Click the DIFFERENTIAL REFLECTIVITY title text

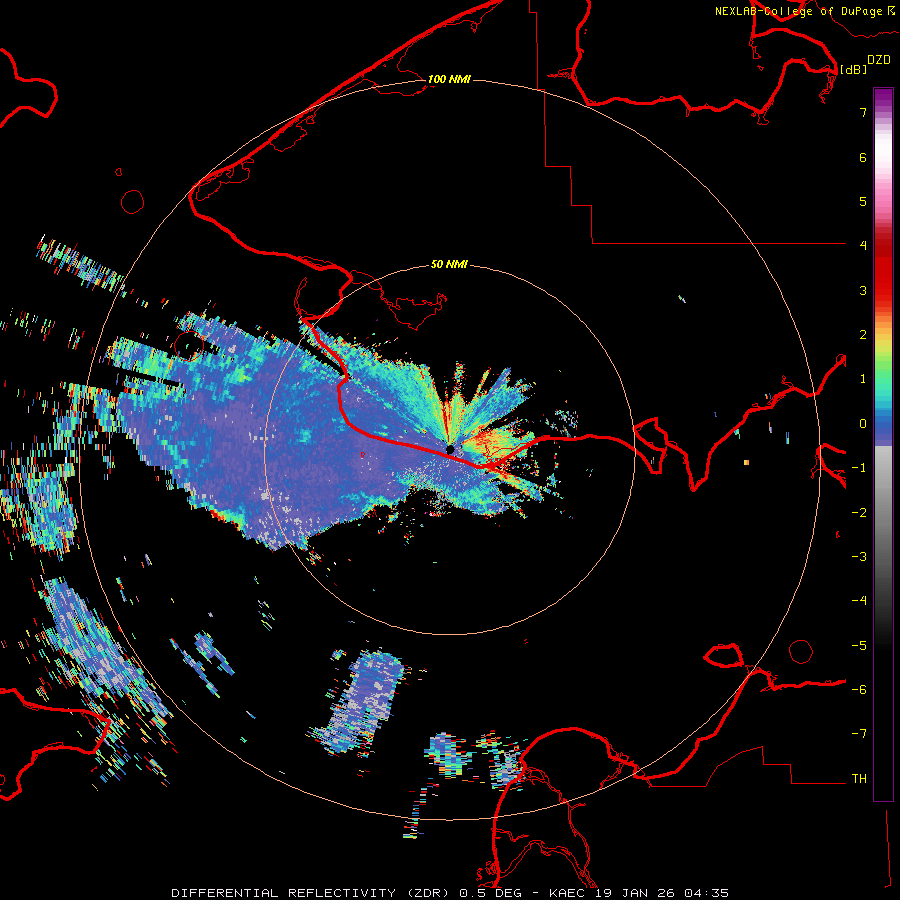click(x=284, y=893)
